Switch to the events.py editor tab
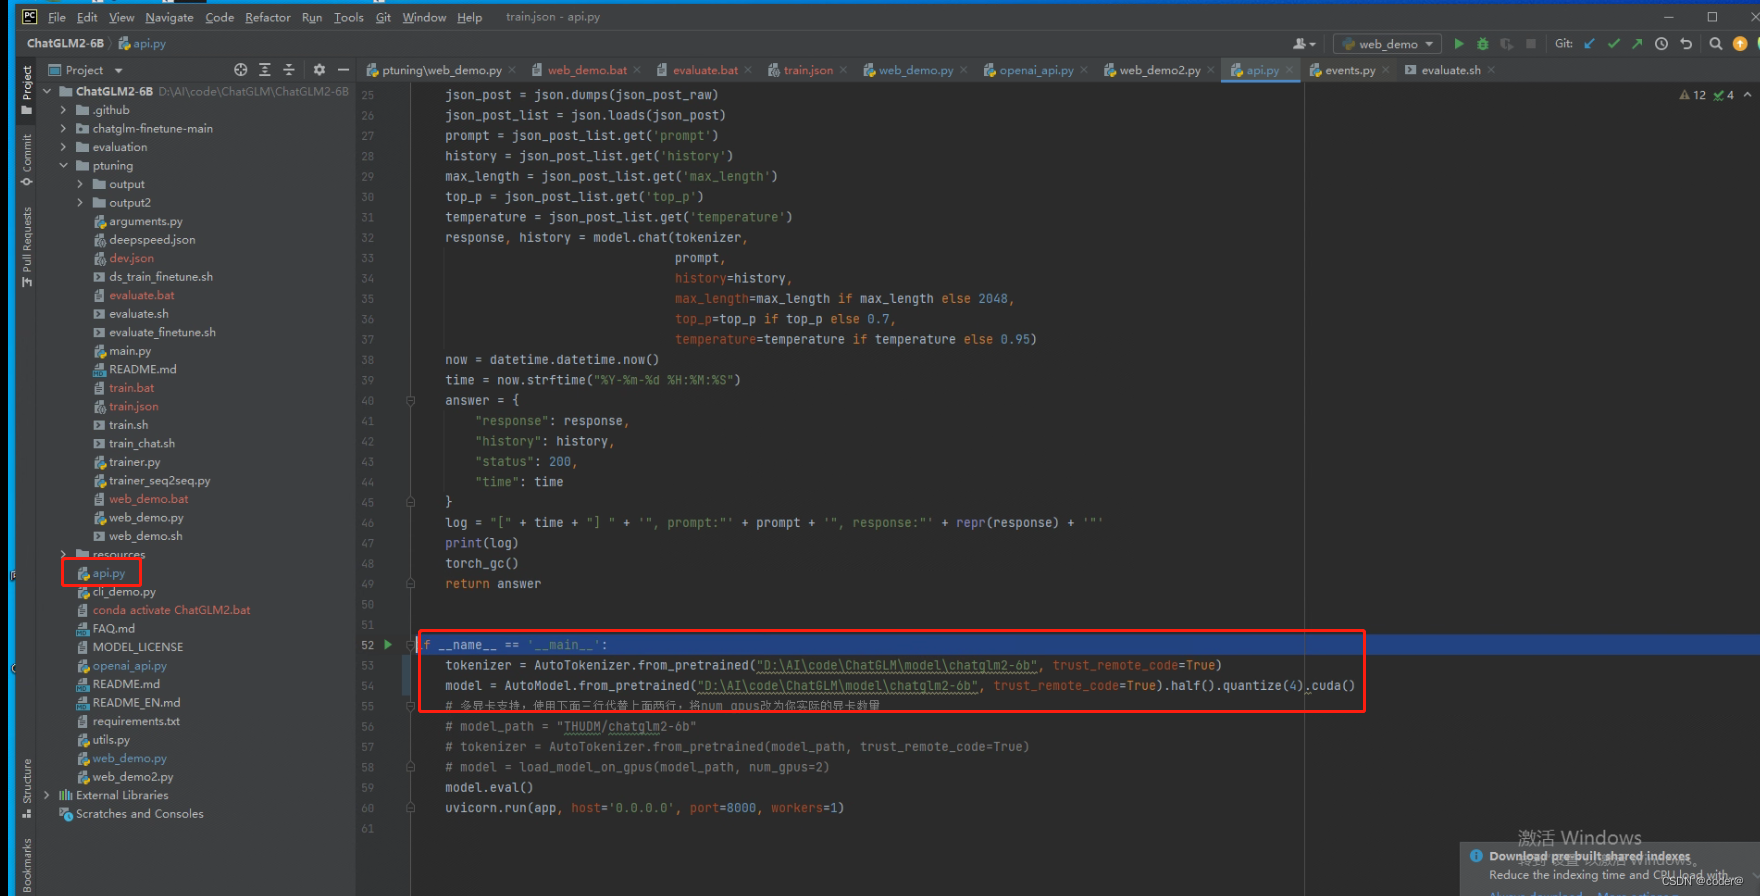 (1350, 70)
